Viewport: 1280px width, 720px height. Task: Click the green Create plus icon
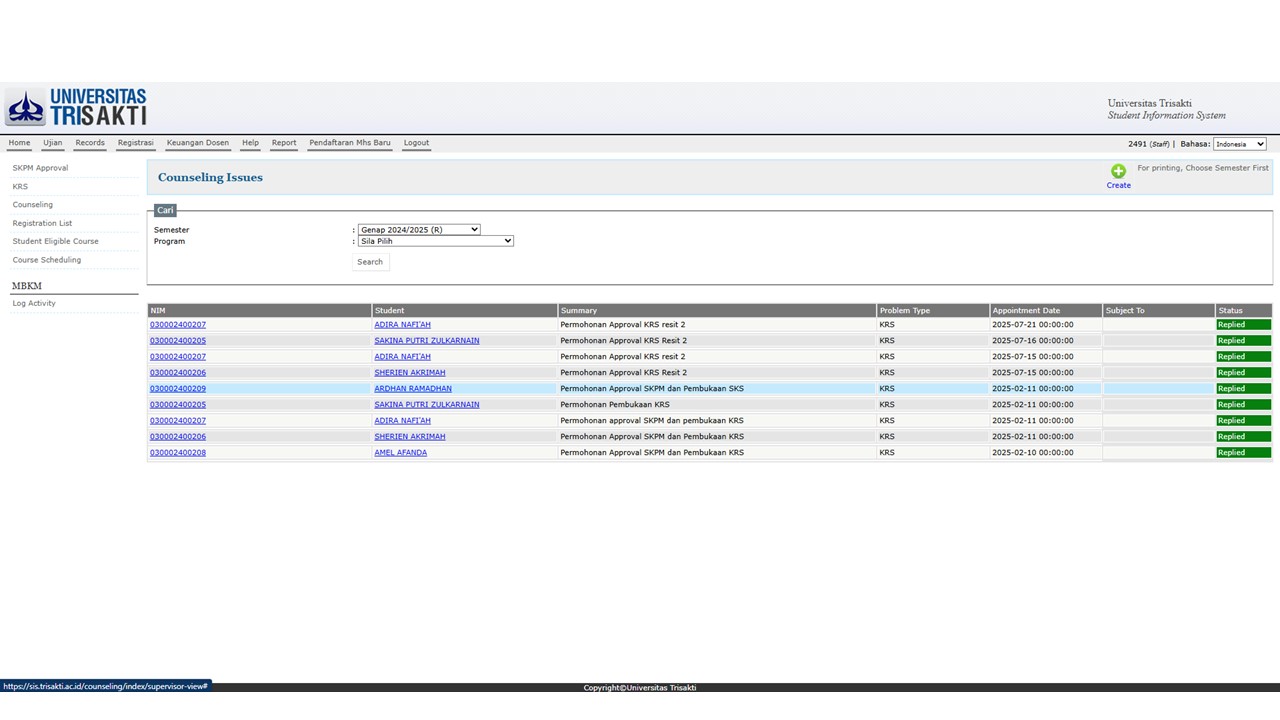pos(1118,171)
